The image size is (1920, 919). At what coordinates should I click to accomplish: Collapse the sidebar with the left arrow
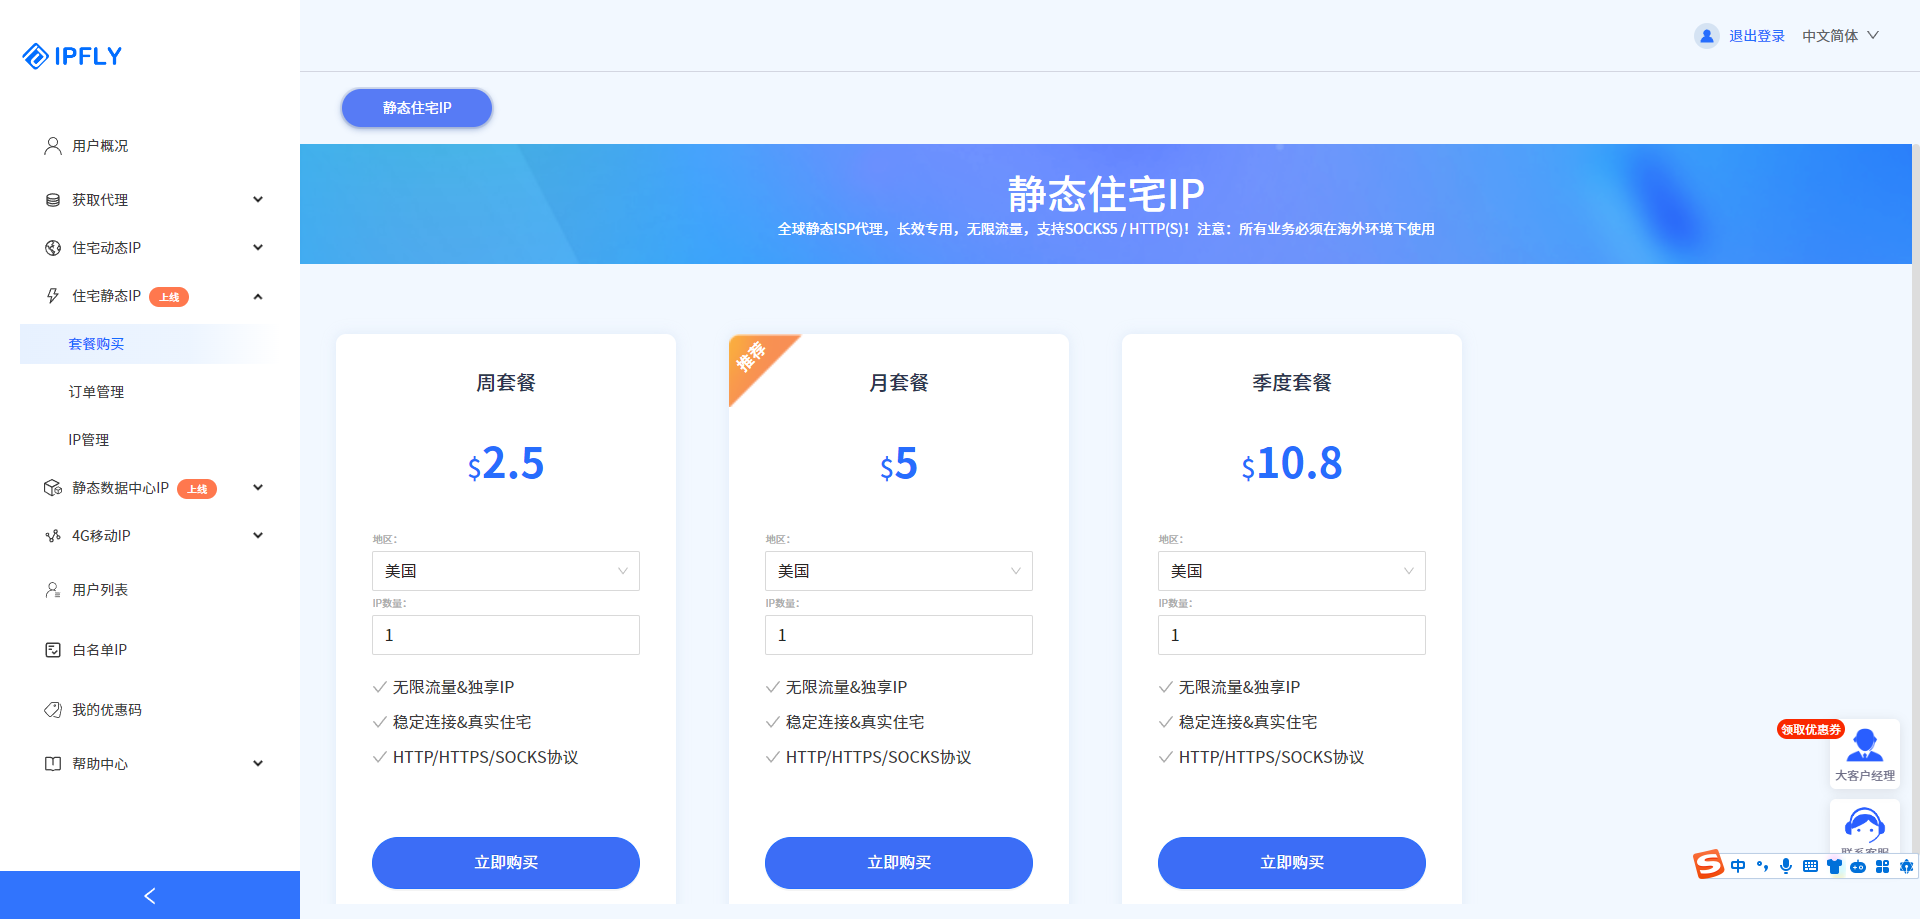coord(150,896)
